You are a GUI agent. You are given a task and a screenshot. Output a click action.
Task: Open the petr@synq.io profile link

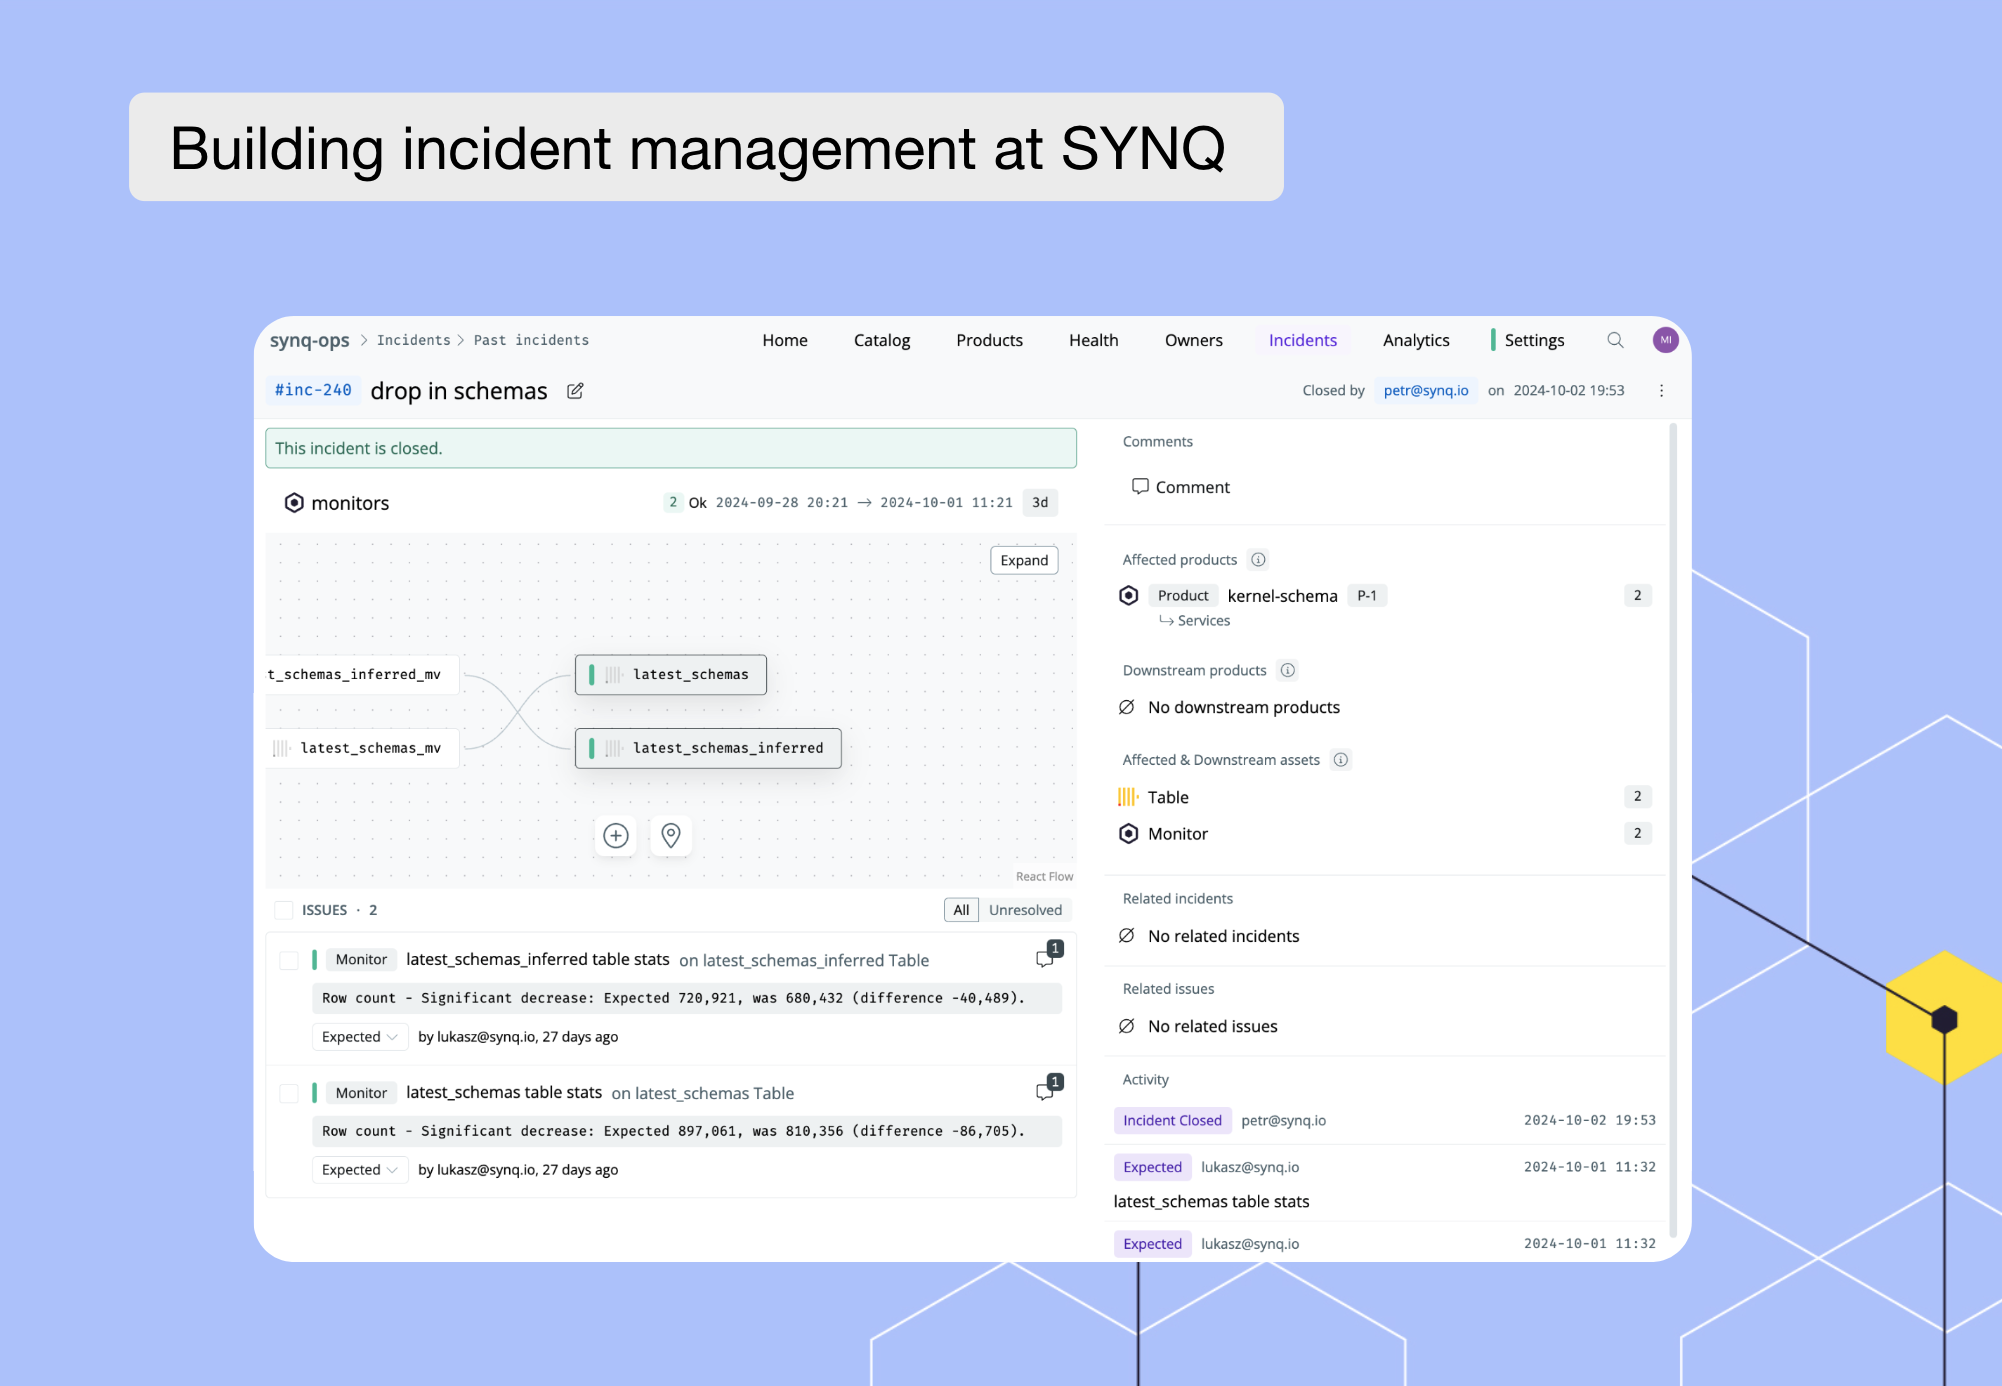pos(1426,390)
